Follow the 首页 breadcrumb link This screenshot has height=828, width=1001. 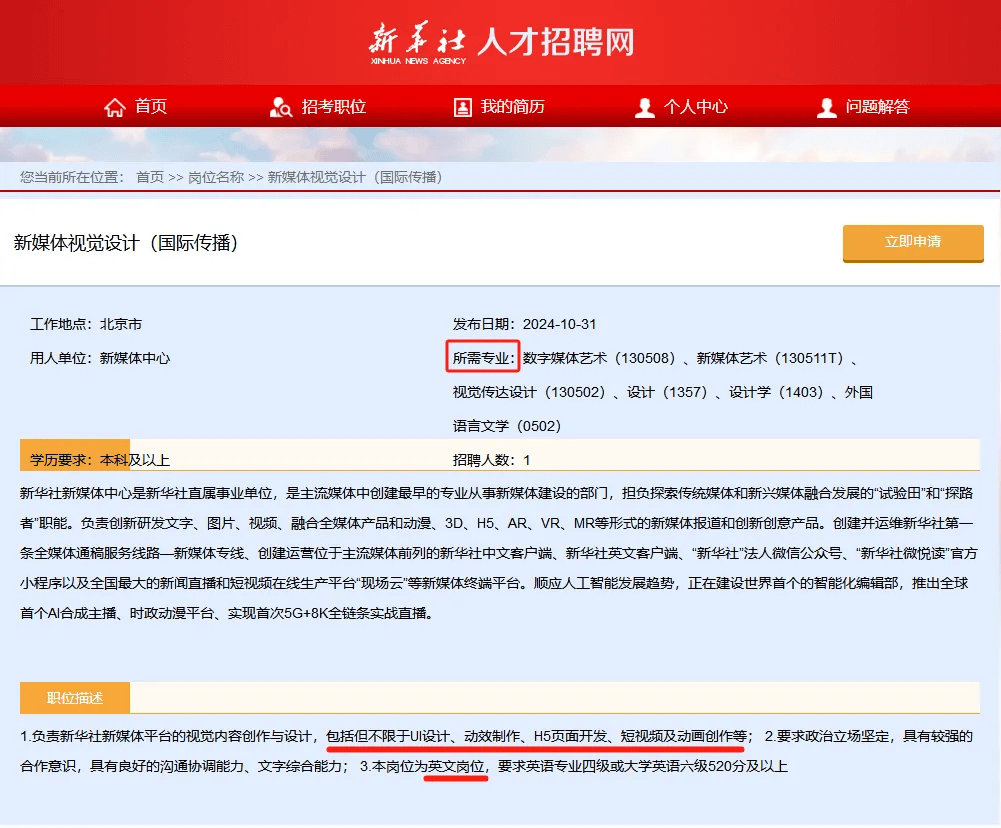pos(150,177)
